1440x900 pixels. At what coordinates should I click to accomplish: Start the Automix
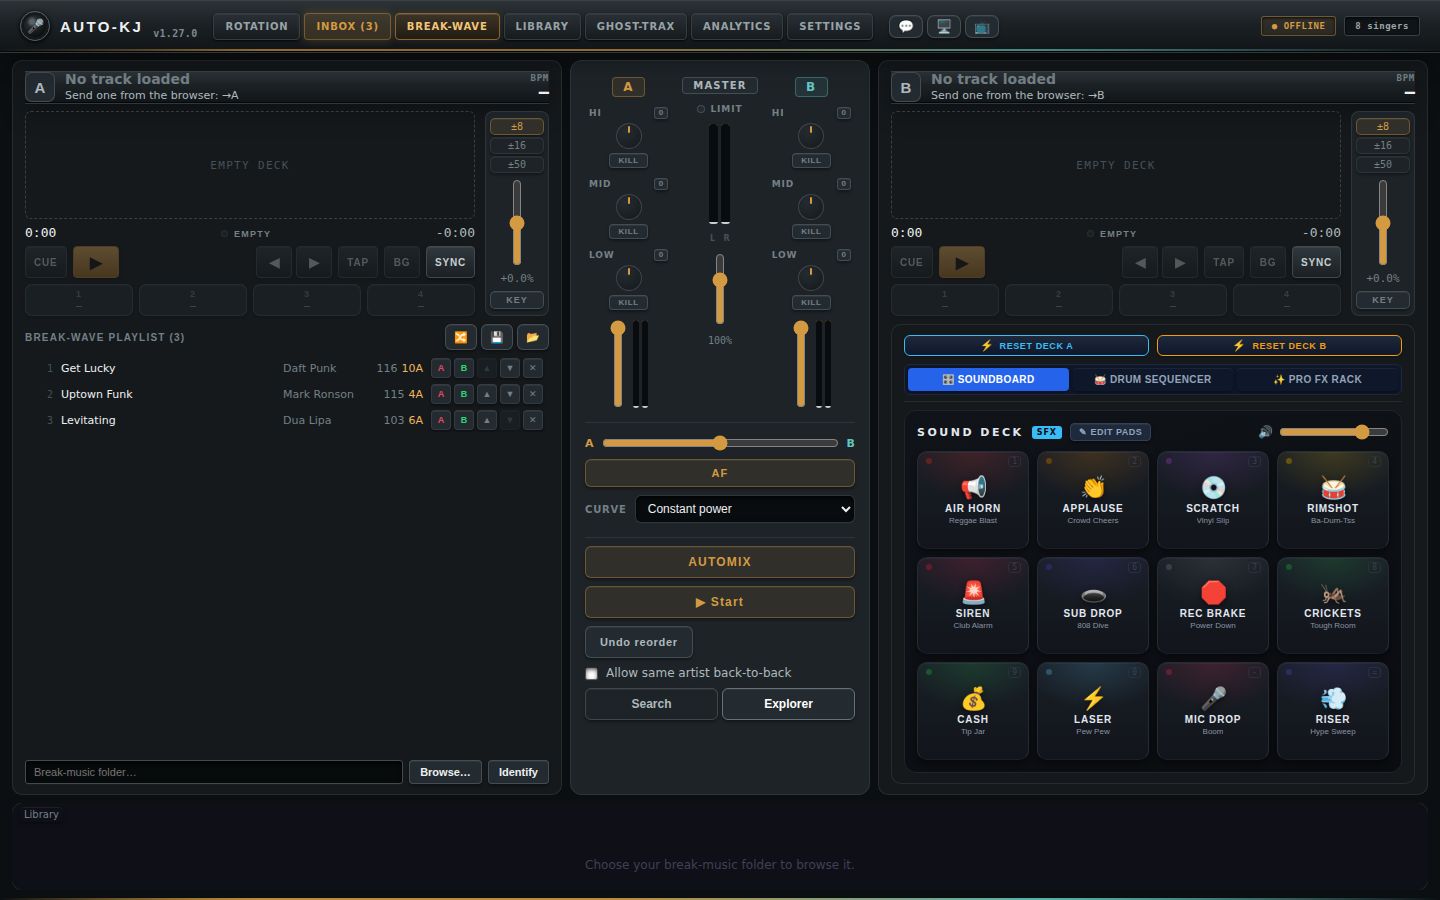coord(720,602)
